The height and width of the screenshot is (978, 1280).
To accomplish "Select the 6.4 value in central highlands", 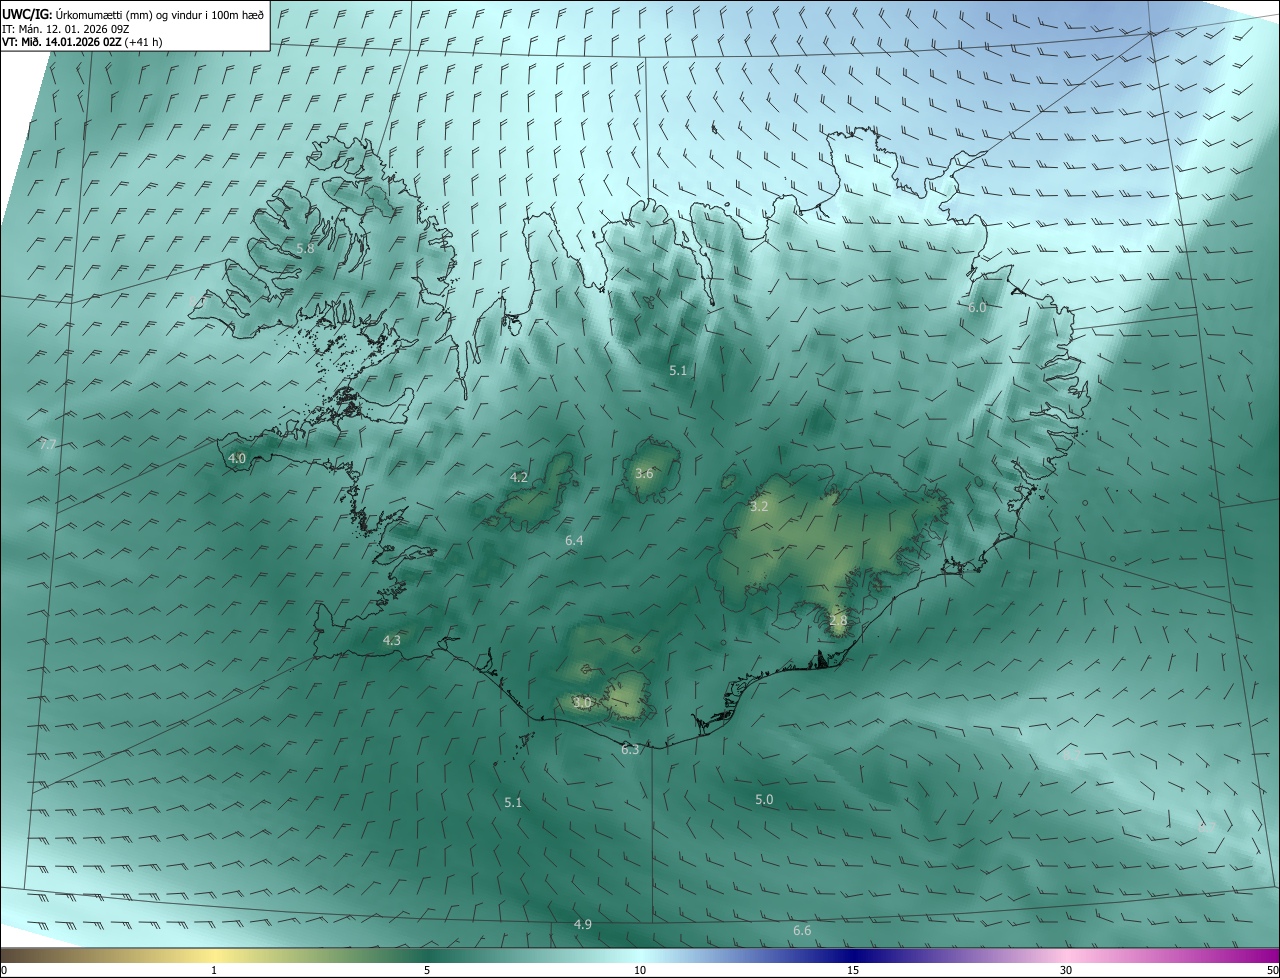I will click(574, 541).
